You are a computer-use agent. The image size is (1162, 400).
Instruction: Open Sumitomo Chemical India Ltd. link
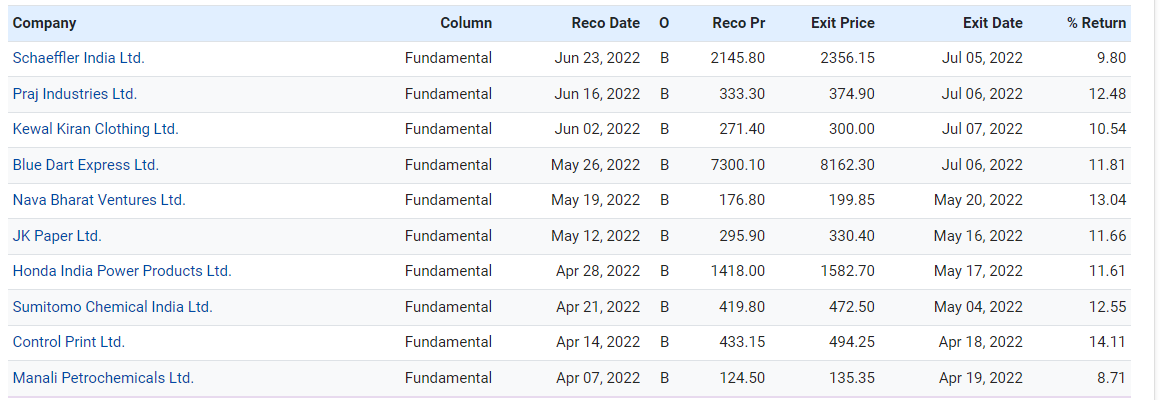pos(112,307)
